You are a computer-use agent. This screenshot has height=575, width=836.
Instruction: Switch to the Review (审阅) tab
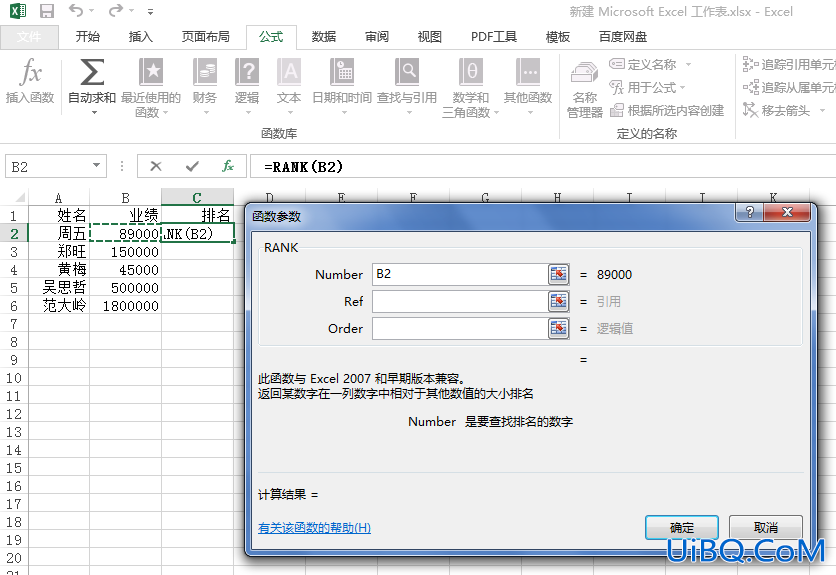[x=376, y=37]
